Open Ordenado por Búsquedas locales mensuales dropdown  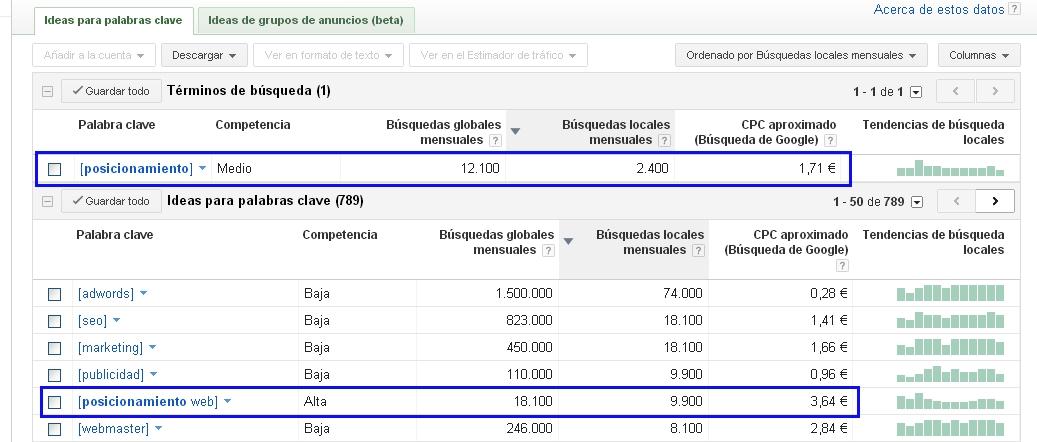click(802, 56)
